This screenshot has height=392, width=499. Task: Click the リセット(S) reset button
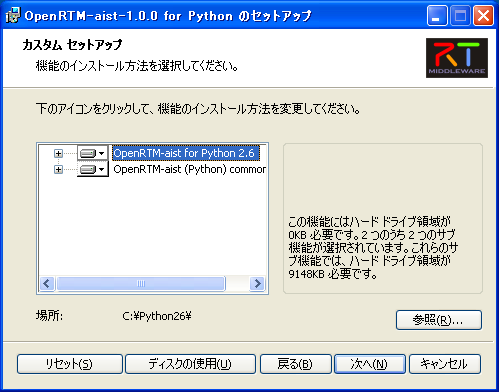click(x=70, y=364)
